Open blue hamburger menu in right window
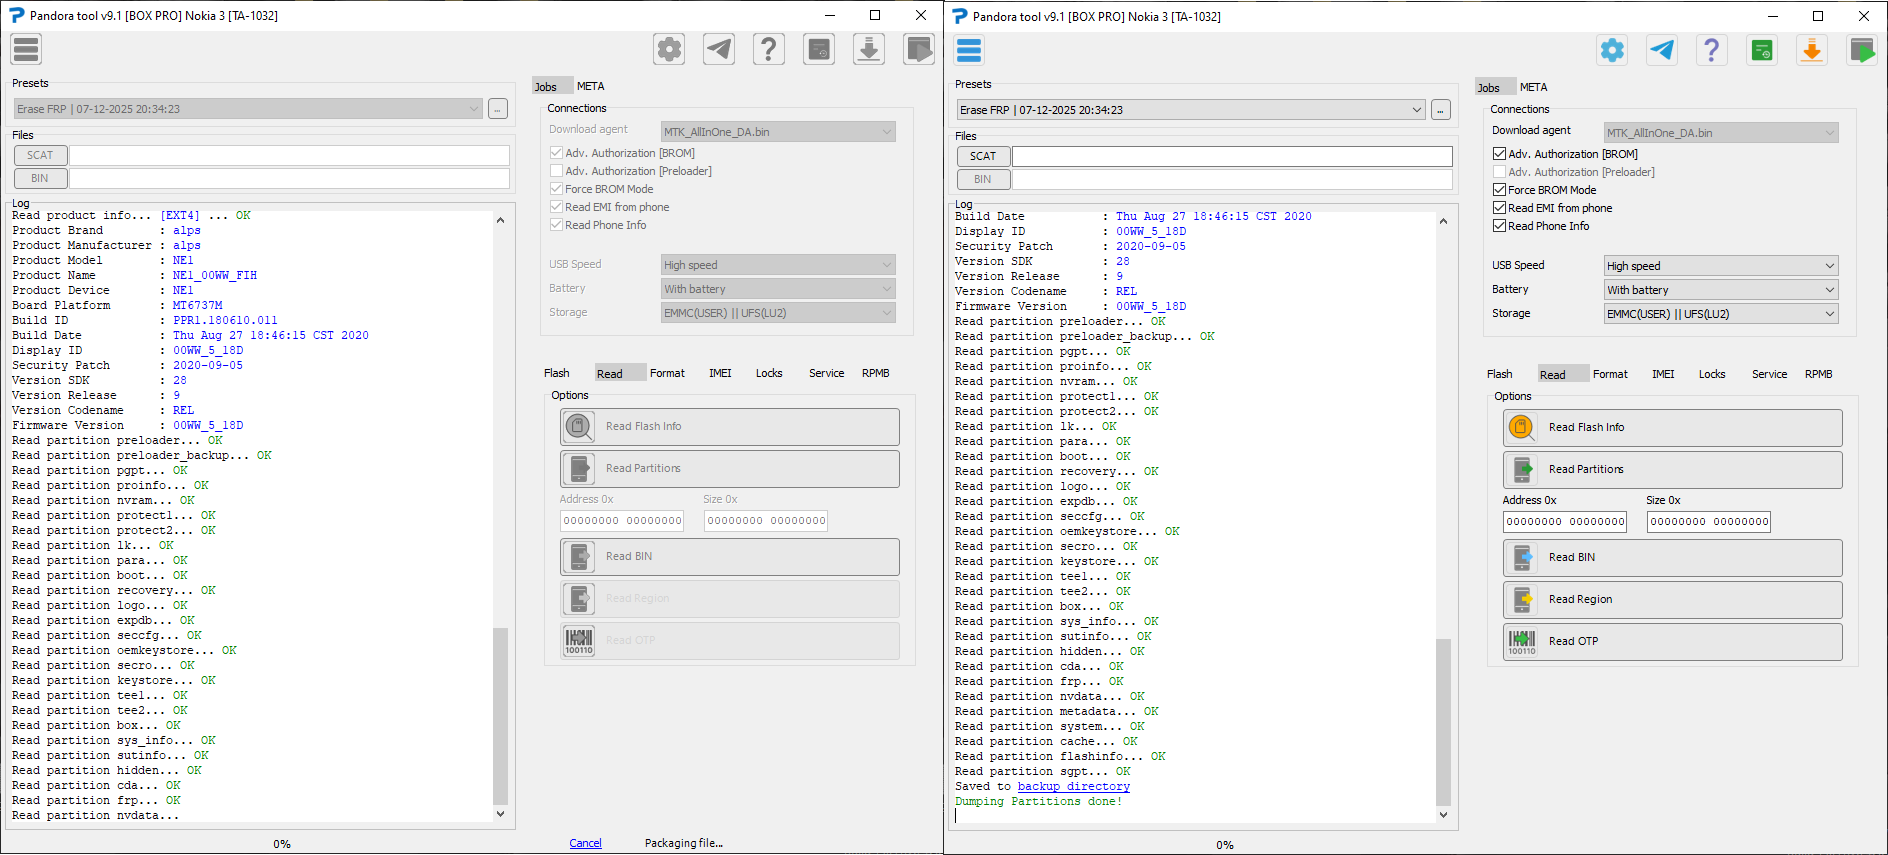The width and height of the screenshot is (1888, 855). 969,50
